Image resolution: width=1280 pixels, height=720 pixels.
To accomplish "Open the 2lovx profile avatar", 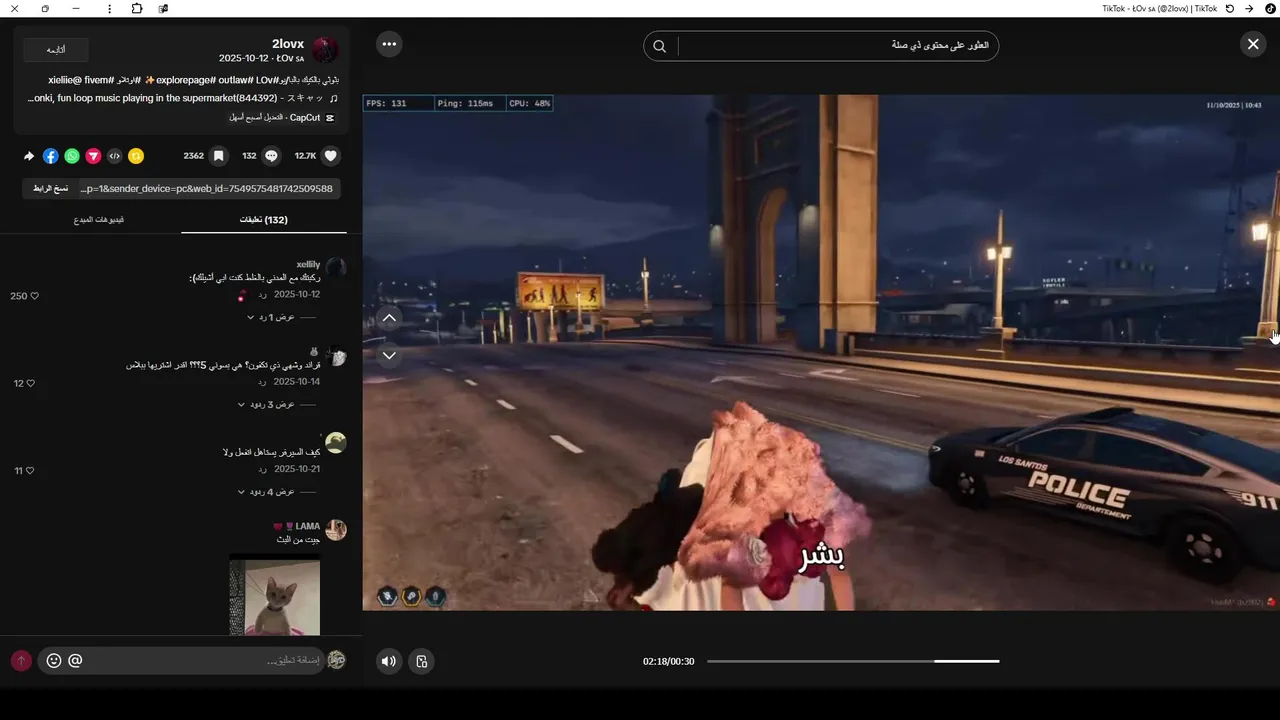I will [x=325, y=50].
